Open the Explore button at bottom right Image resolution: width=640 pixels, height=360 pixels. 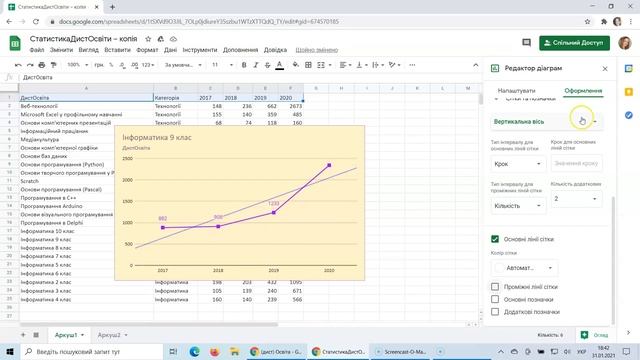click(594, 335)
